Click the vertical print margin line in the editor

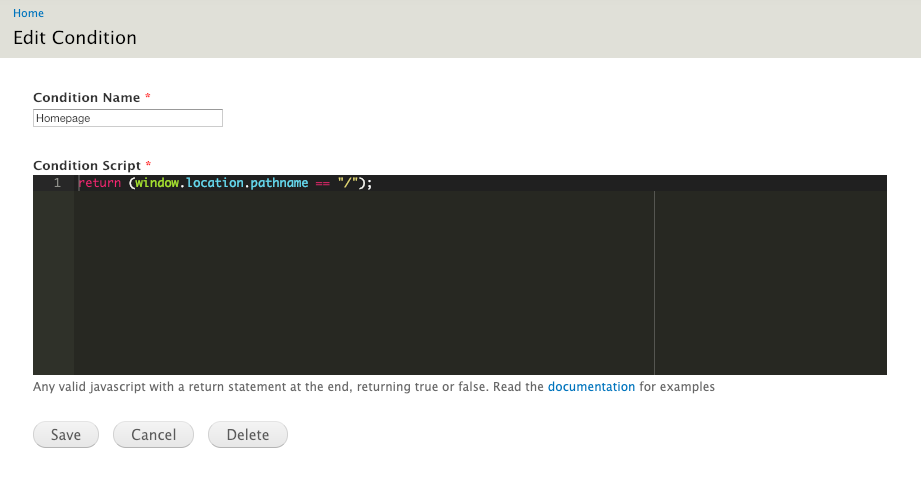tap(654, 282)
